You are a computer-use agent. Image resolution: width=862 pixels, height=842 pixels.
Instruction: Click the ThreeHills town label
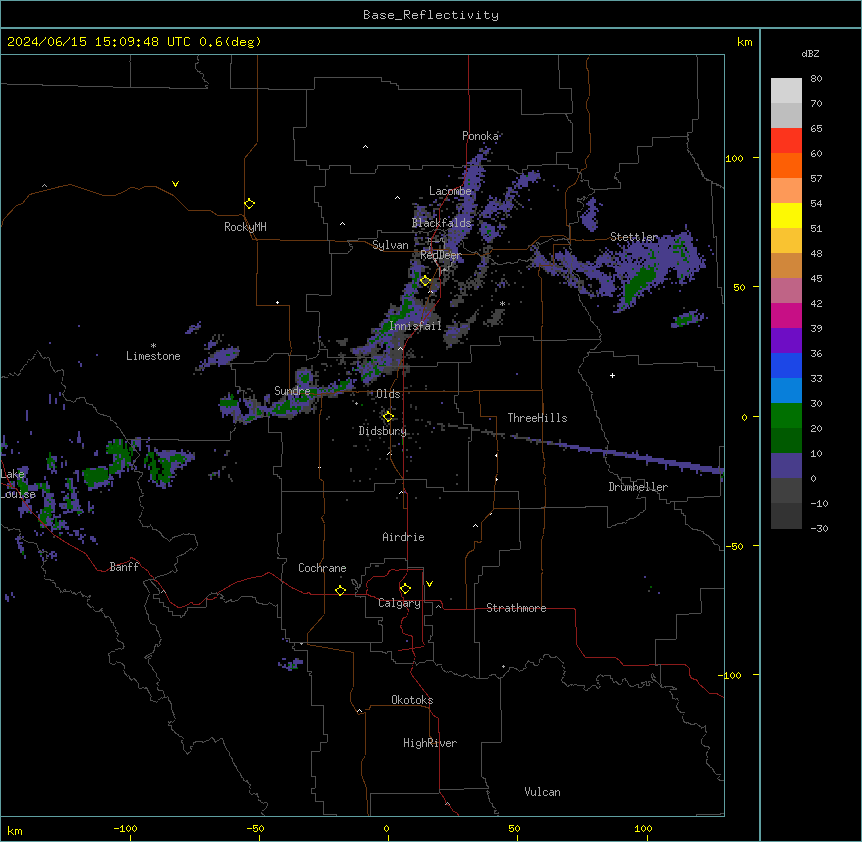tap(537, 418)
